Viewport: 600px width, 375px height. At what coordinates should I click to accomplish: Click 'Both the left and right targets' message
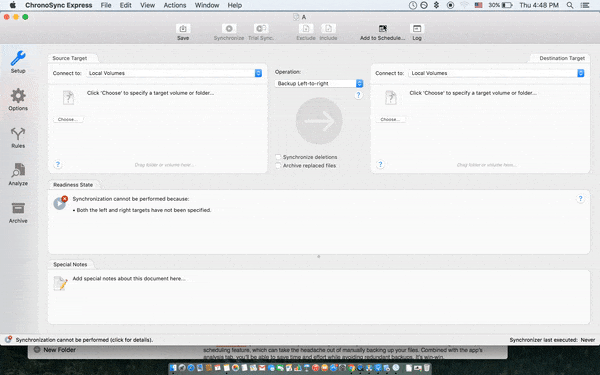(142, 210)
